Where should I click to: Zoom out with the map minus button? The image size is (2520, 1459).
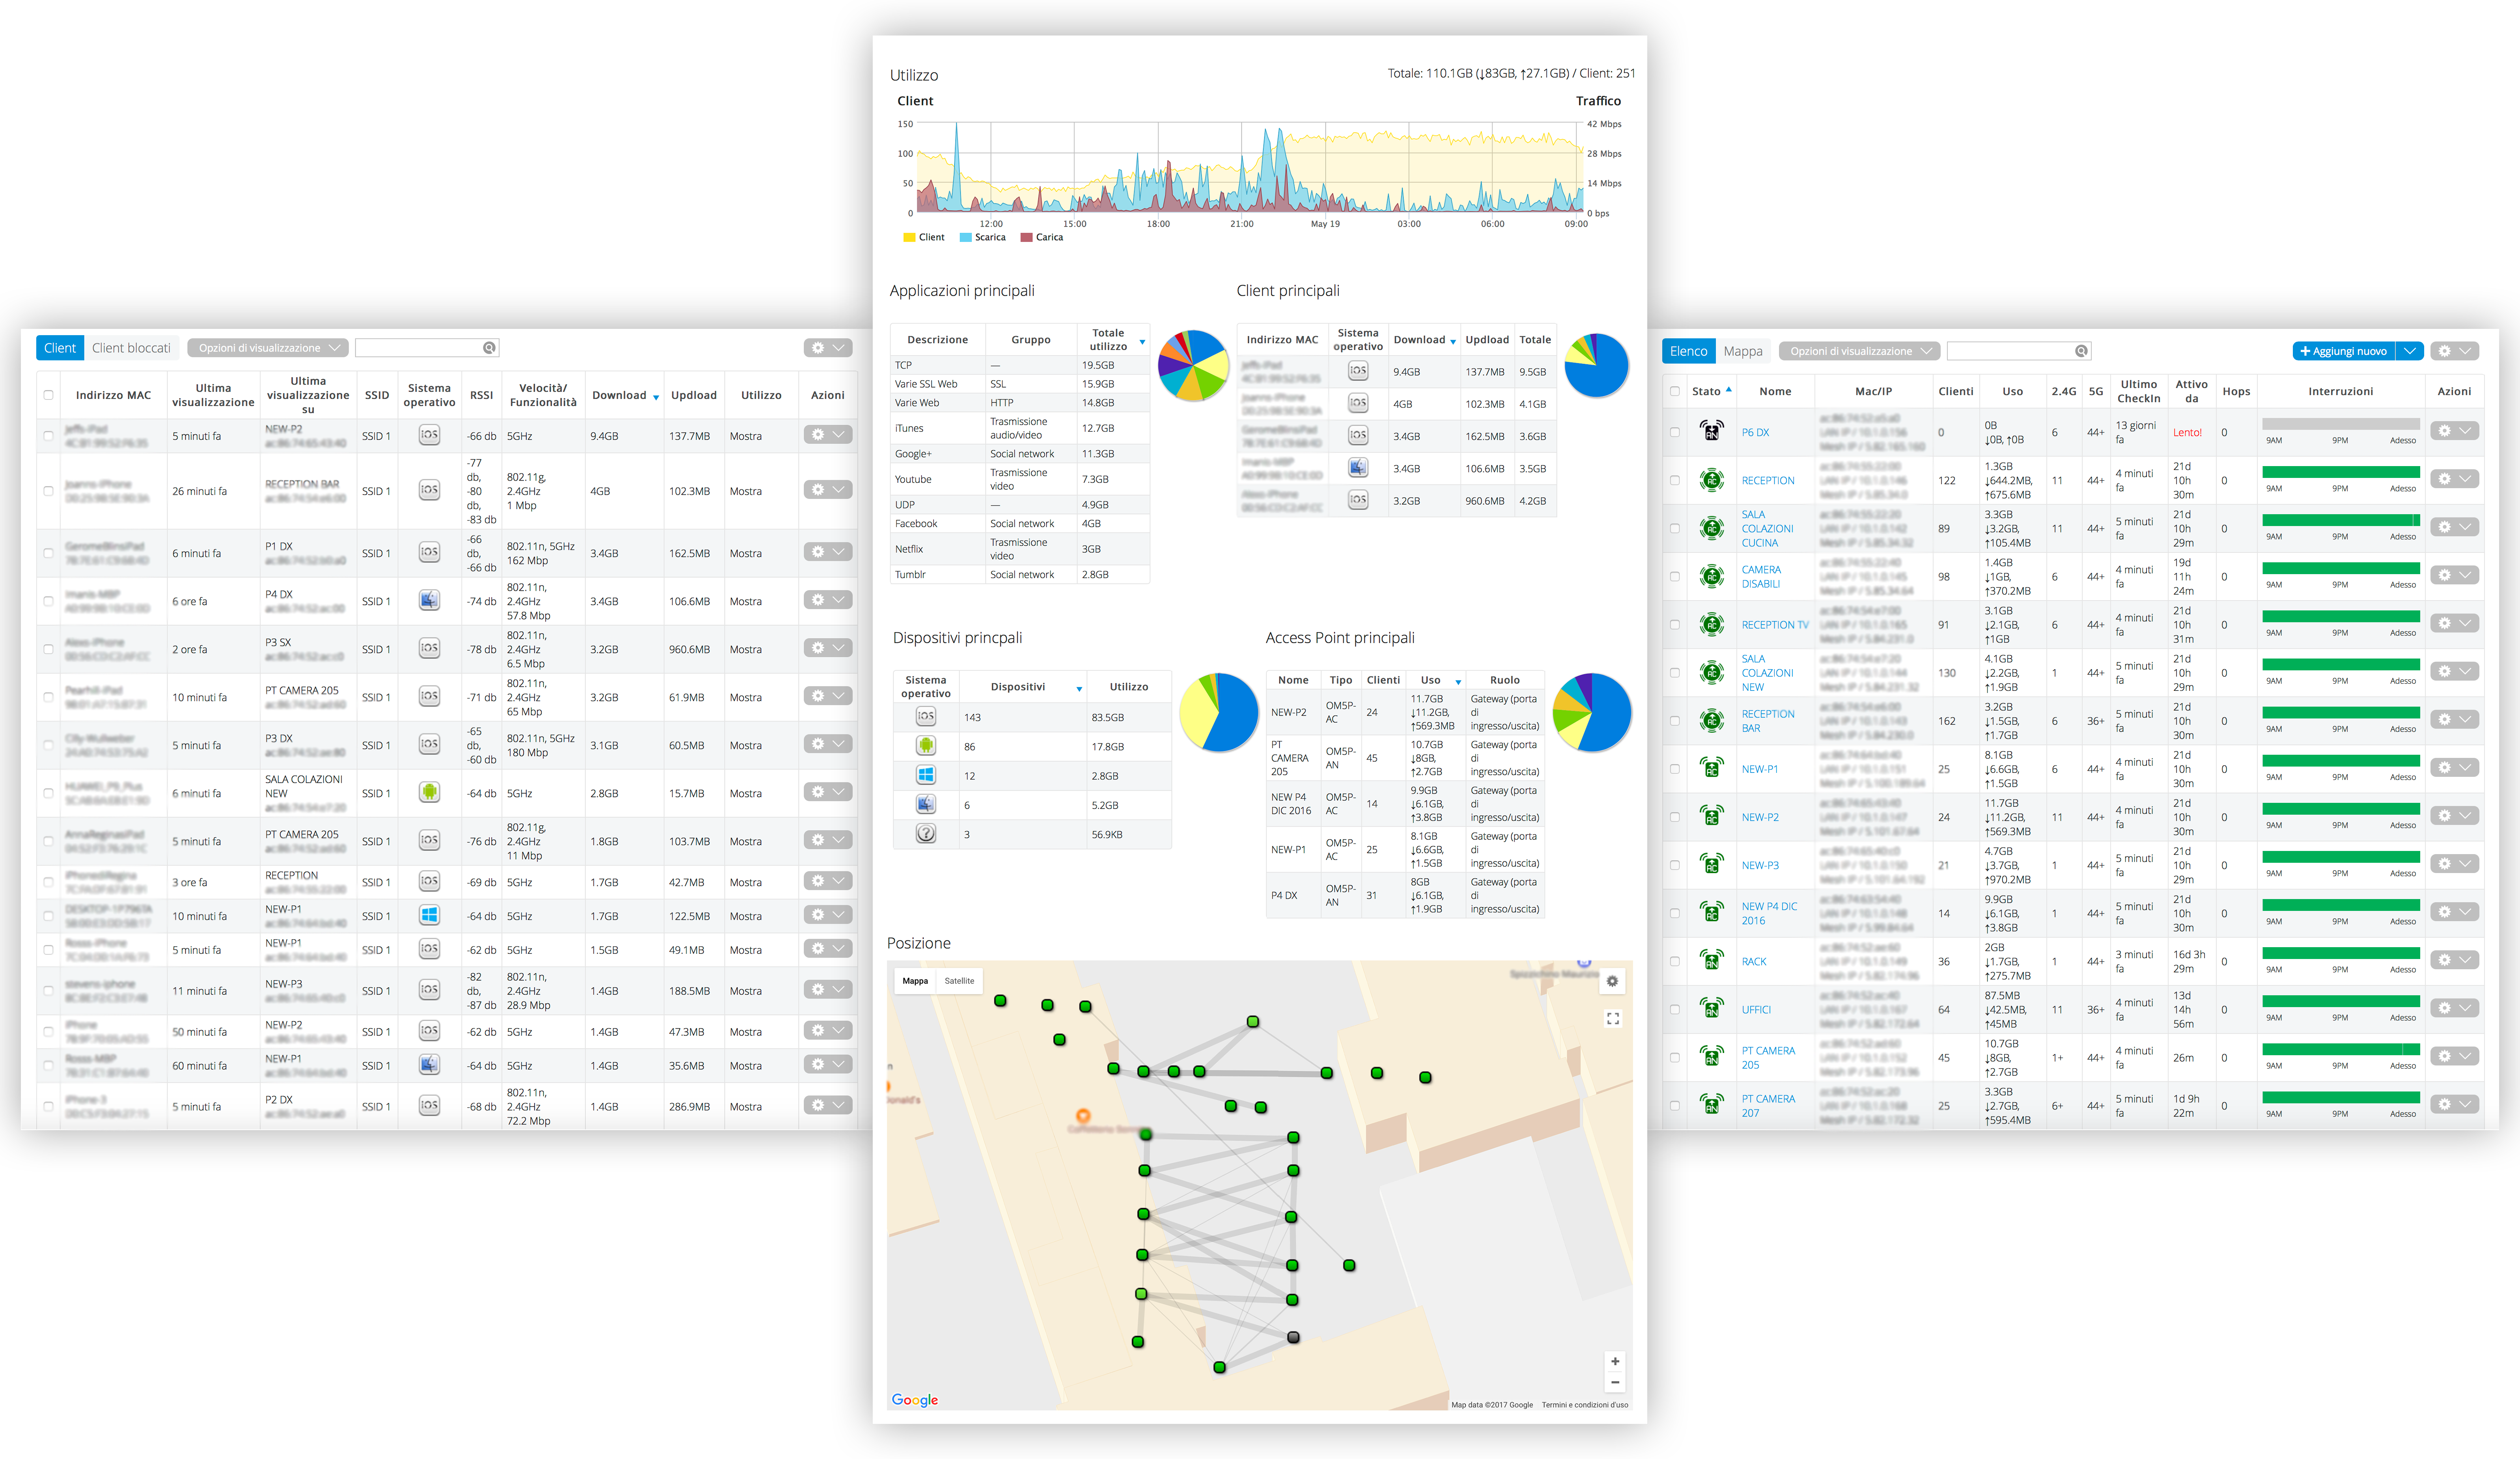tap(1615, 1383)
